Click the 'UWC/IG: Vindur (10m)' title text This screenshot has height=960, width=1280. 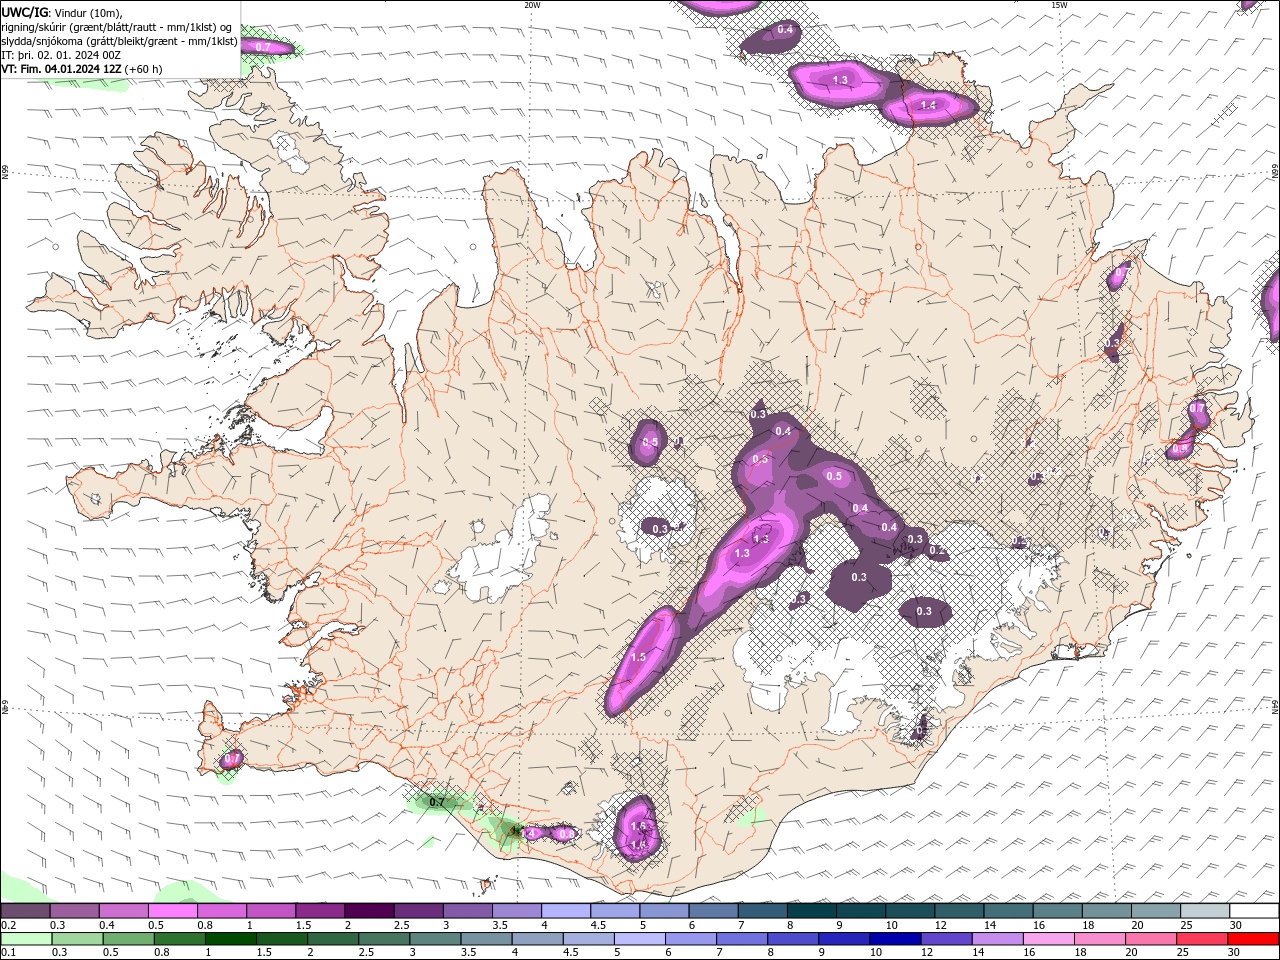point(61,12)
